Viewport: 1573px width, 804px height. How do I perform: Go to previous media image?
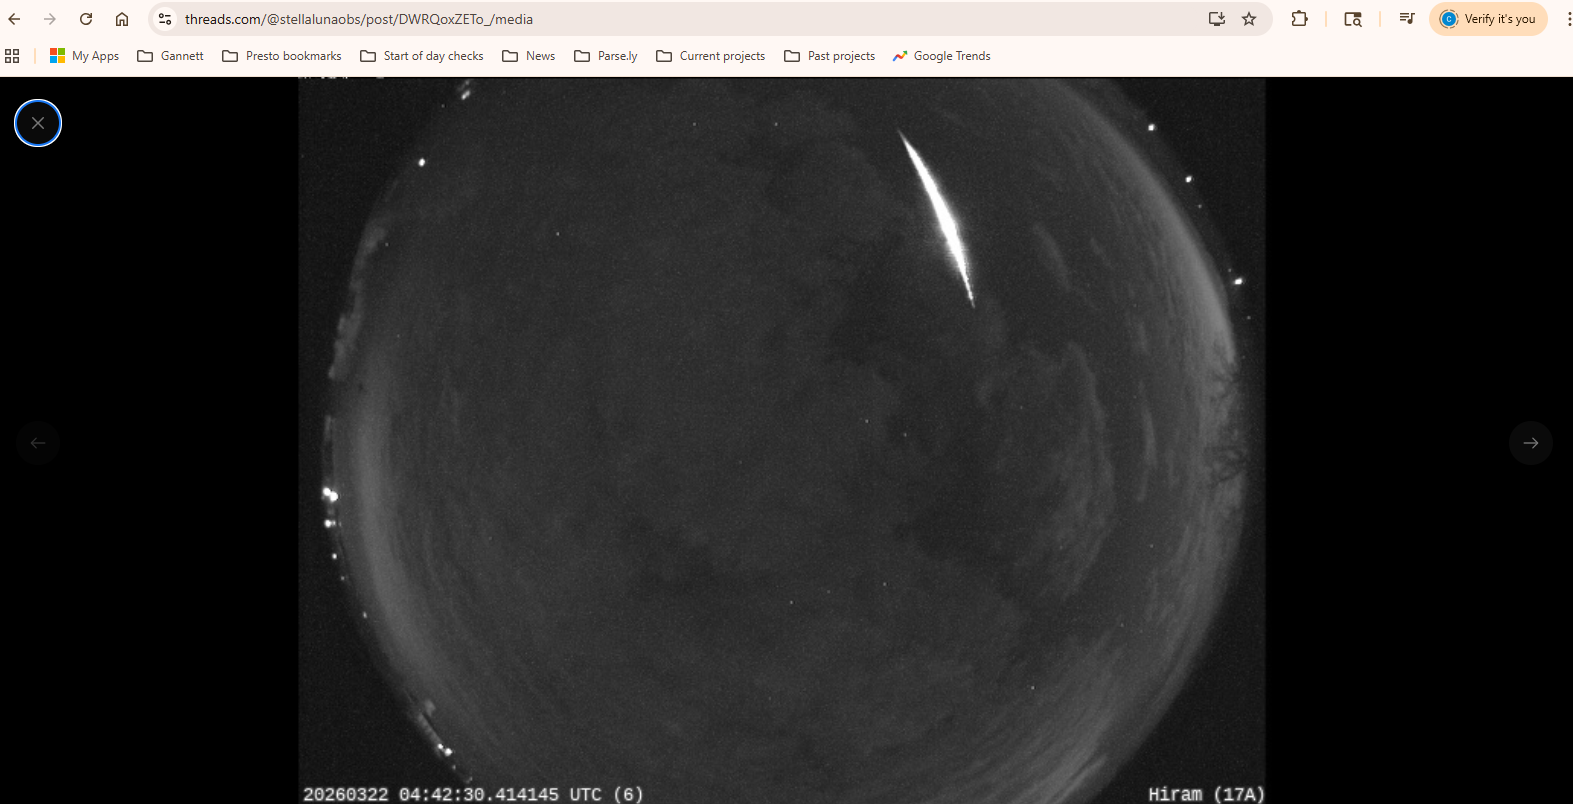point(38,443)
